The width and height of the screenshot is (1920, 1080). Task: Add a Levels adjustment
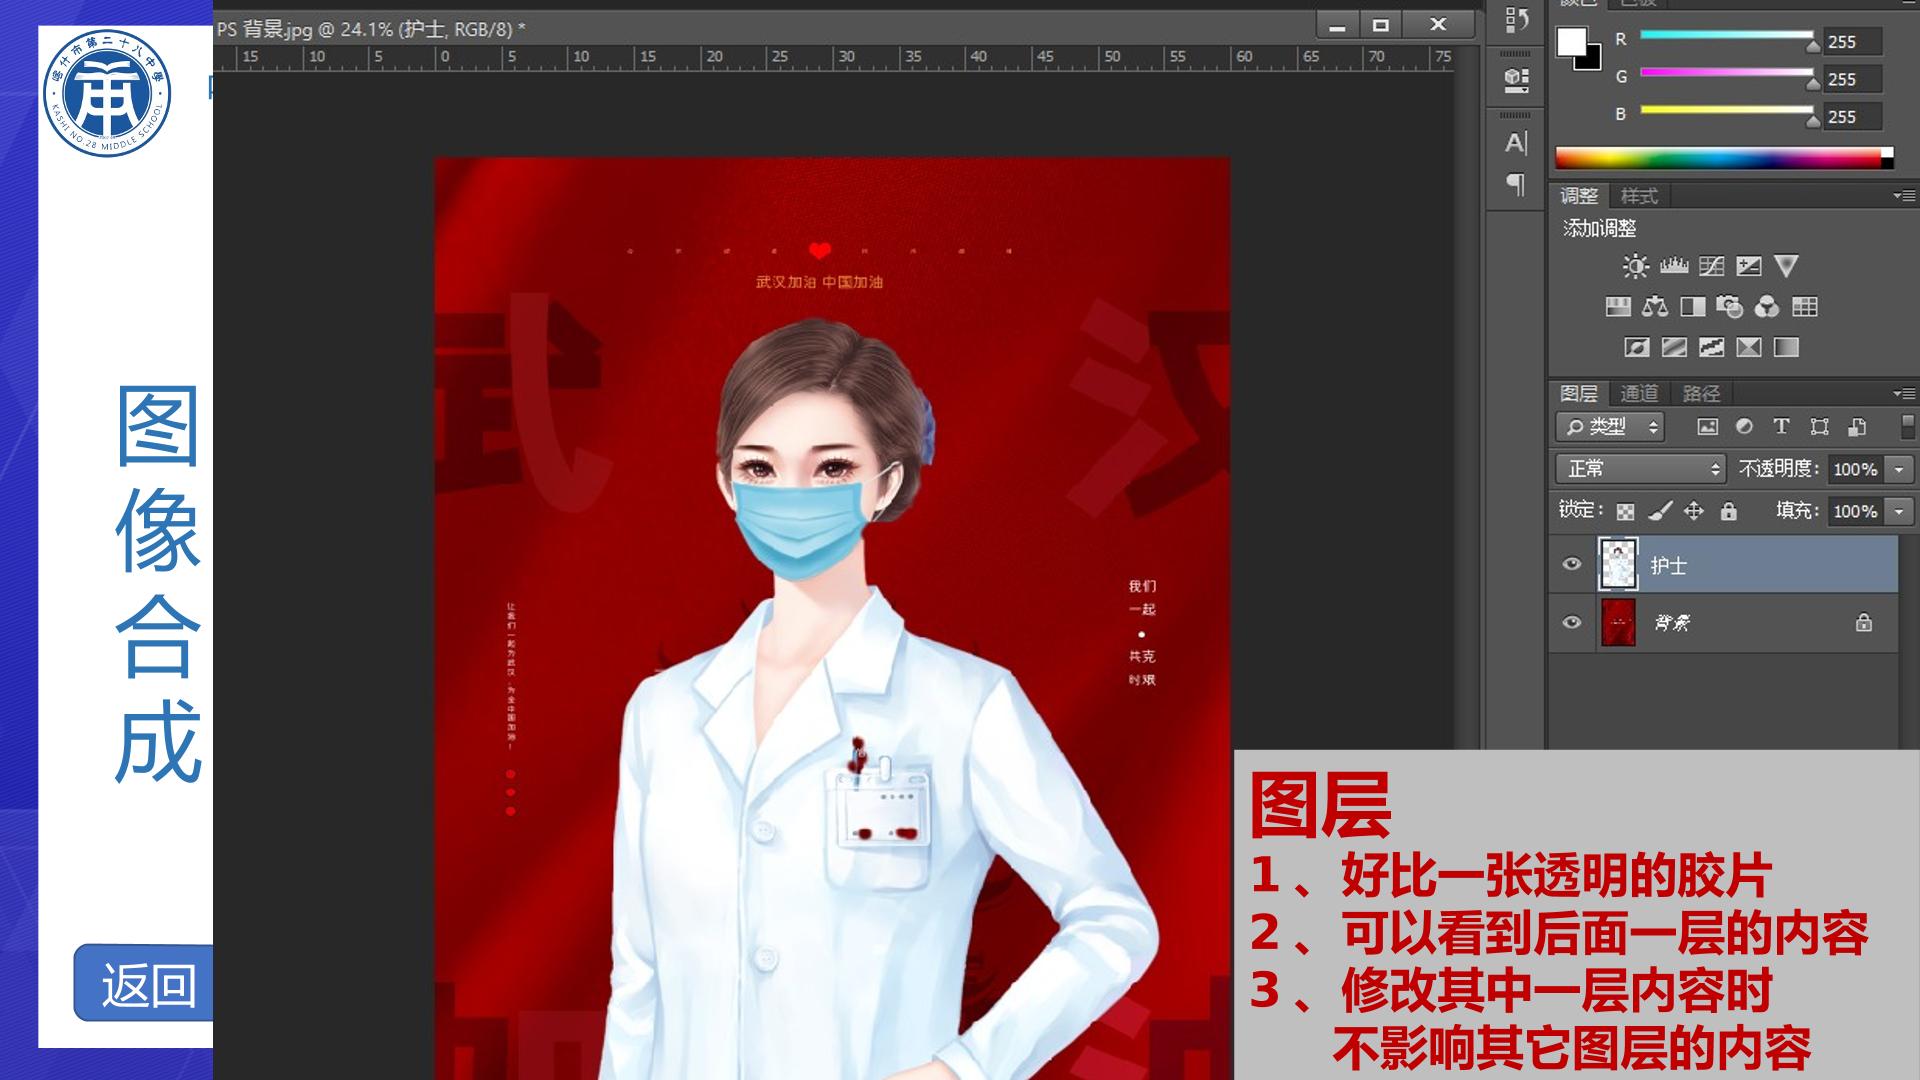[1674, 266]
